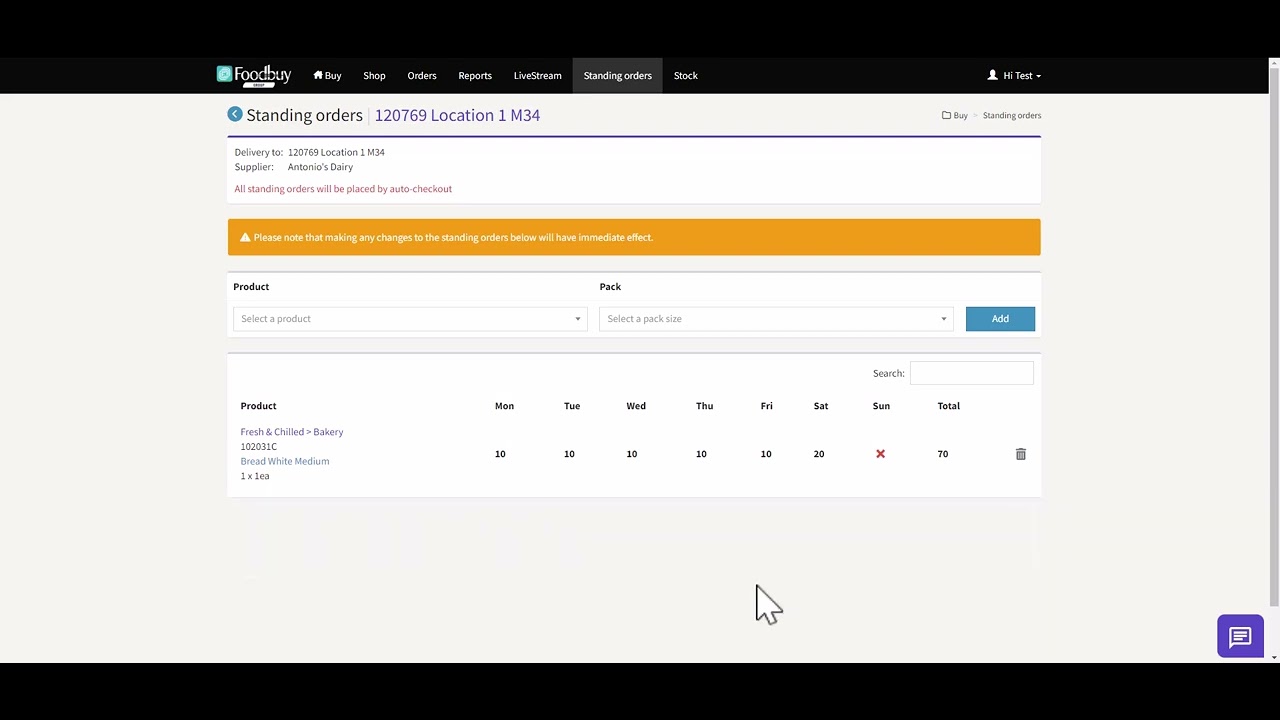
Task: Click the Antonio's Dairy supplier text
Action: (x=320, y=167)
